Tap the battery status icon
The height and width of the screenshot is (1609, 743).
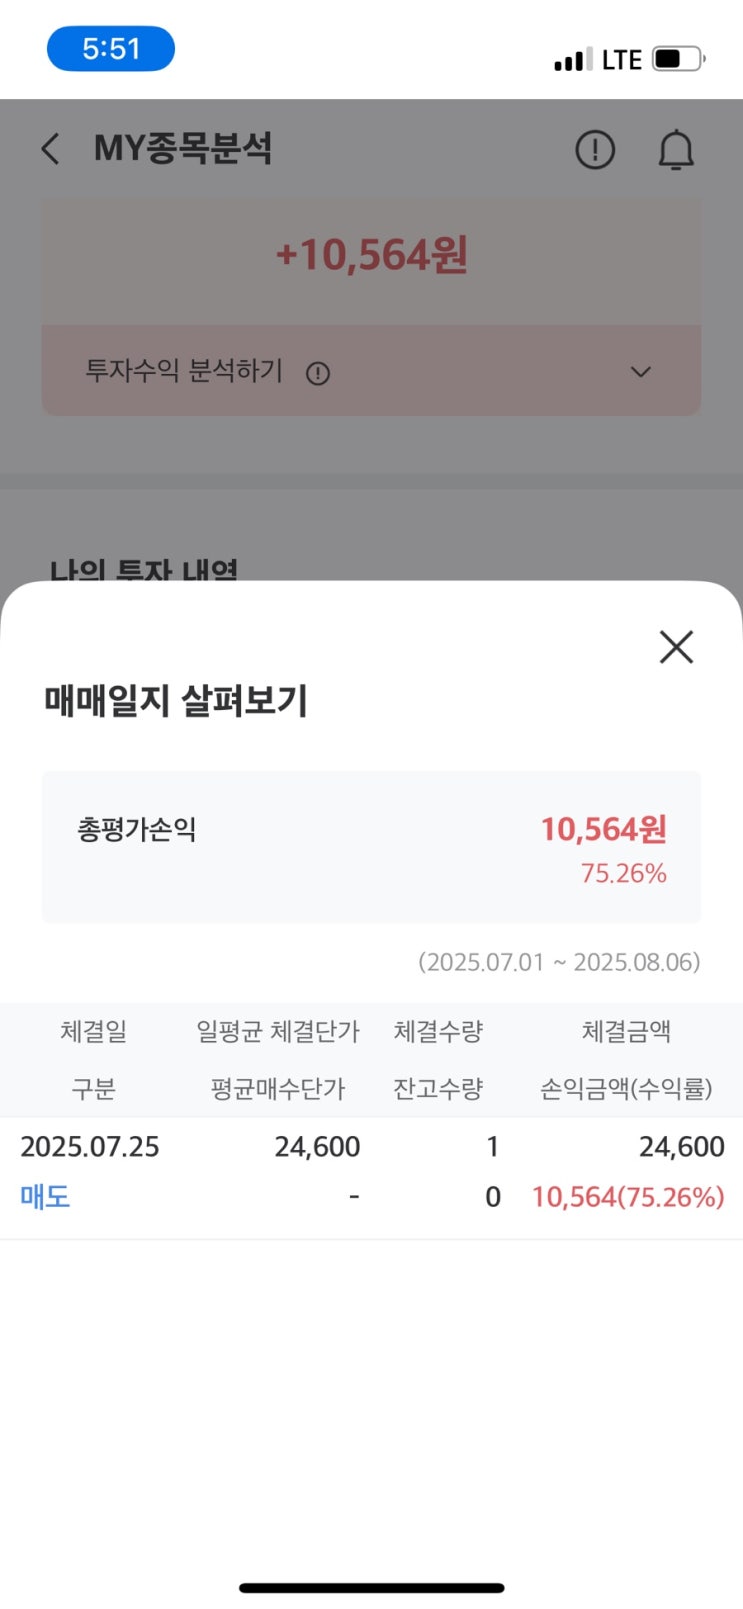678,59
